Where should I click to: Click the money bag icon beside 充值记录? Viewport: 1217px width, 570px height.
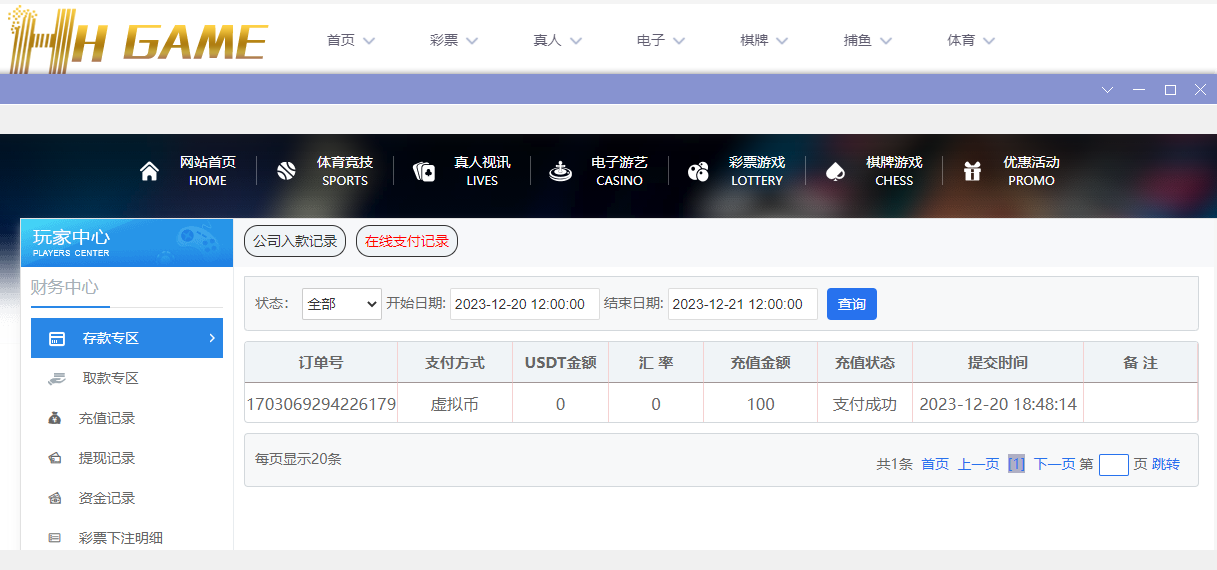tap(55, 418)
